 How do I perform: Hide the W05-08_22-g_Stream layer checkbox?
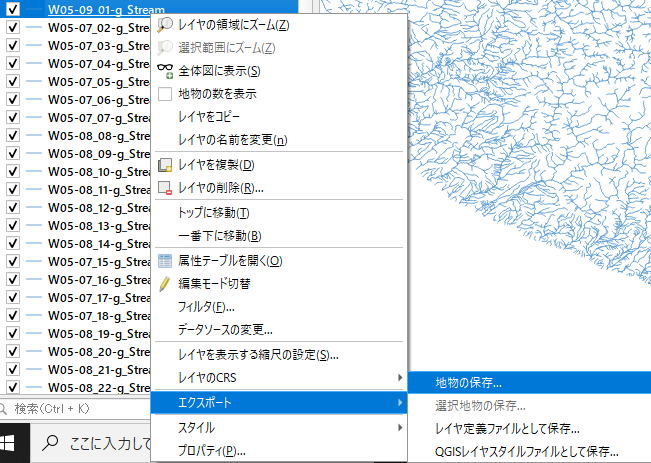point(13,388)
